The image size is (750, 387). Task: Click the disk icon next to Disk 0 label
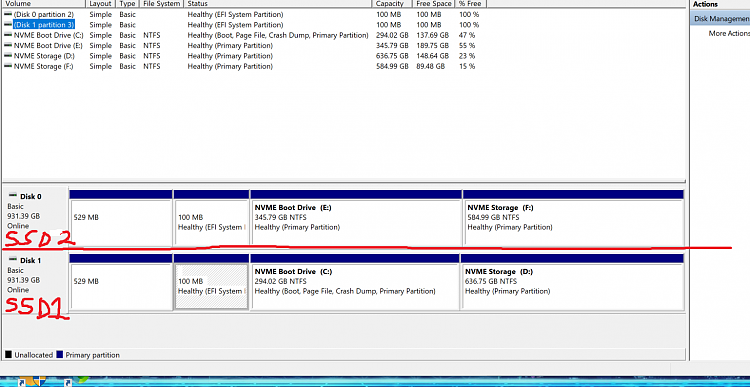[x=13, y=196]
